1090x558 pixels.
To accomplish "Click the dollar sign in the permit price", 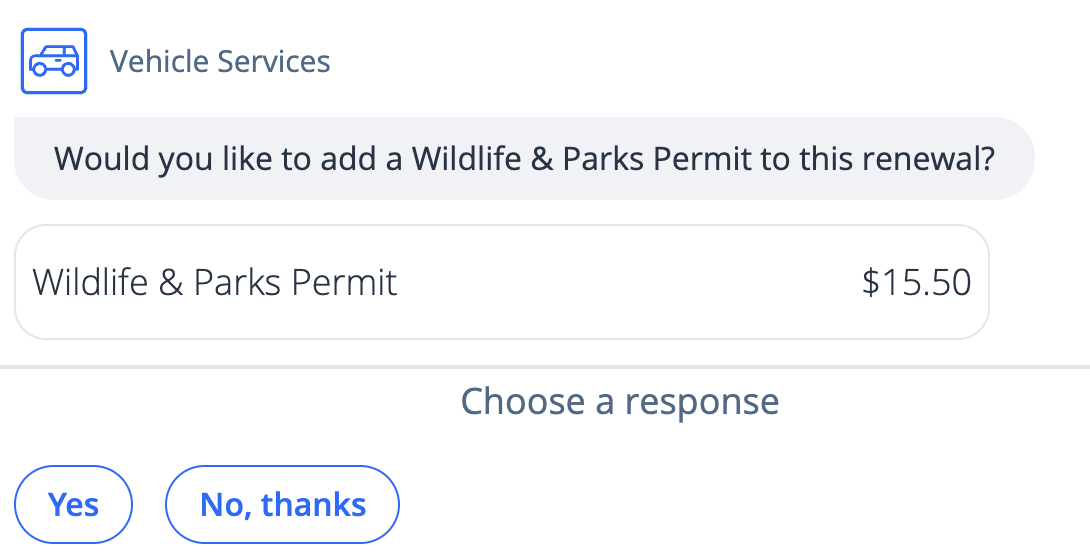I will 871,282.
